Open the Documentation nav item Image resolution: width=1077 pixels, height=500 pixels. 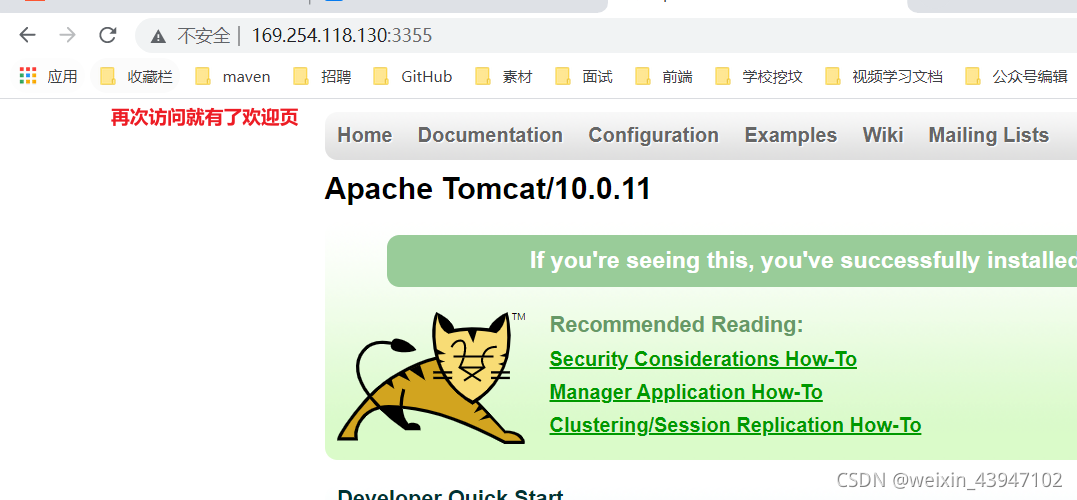point(490,135)
